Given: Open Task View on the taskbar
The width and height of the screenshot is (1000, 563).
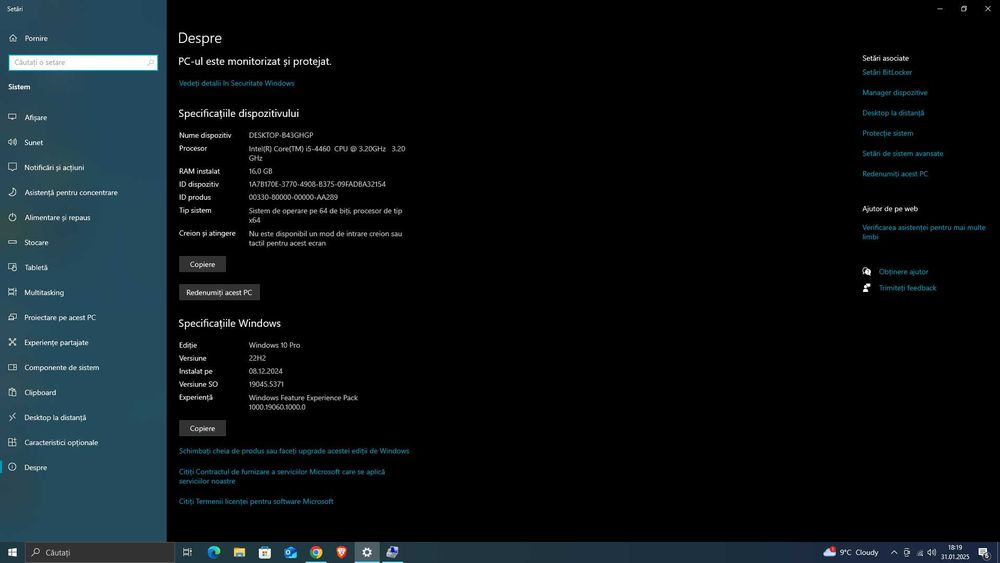Looking at the screenshot, I should tap(188, 552).
